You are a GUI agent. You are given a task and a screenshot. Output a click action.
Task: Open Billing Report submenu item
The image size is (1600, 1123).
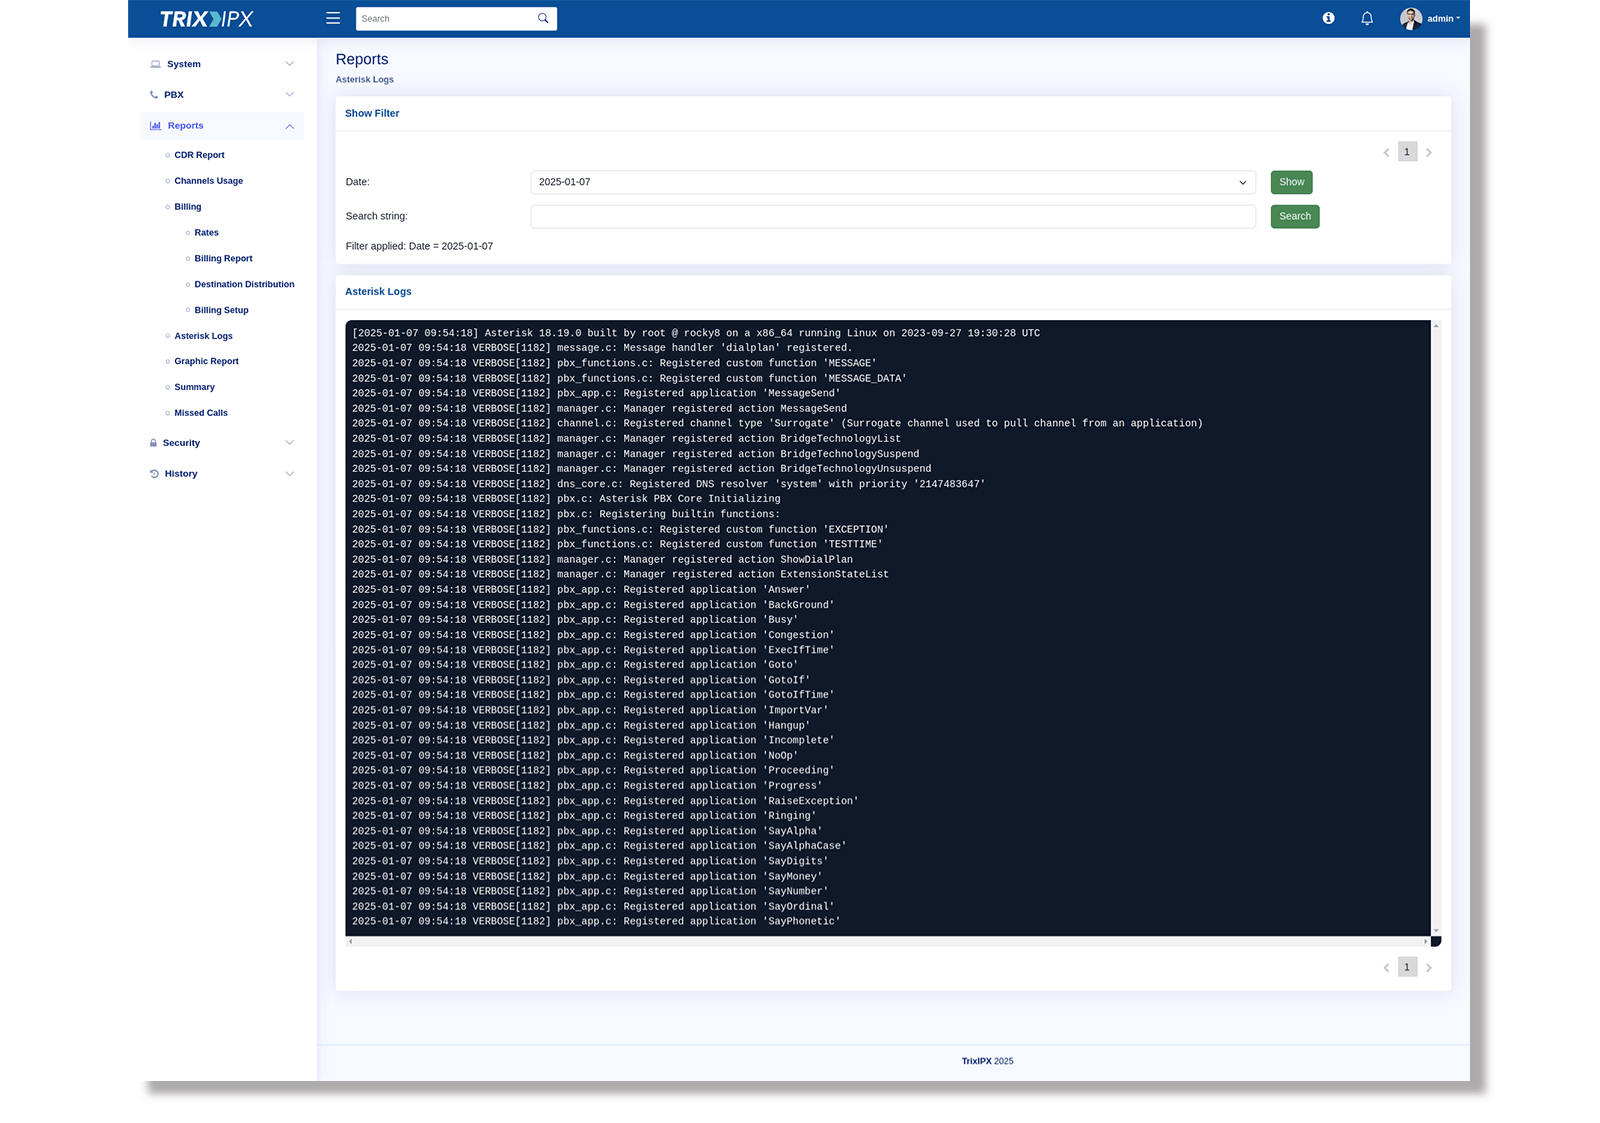coord(223,259)
